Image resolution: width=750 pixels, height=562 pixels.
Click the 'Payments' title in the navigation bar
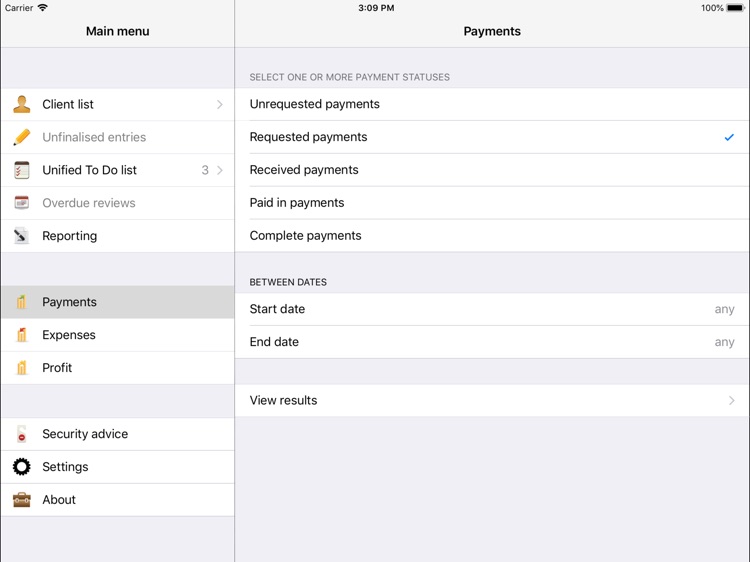pyautogui.click(x=492, y=31)
